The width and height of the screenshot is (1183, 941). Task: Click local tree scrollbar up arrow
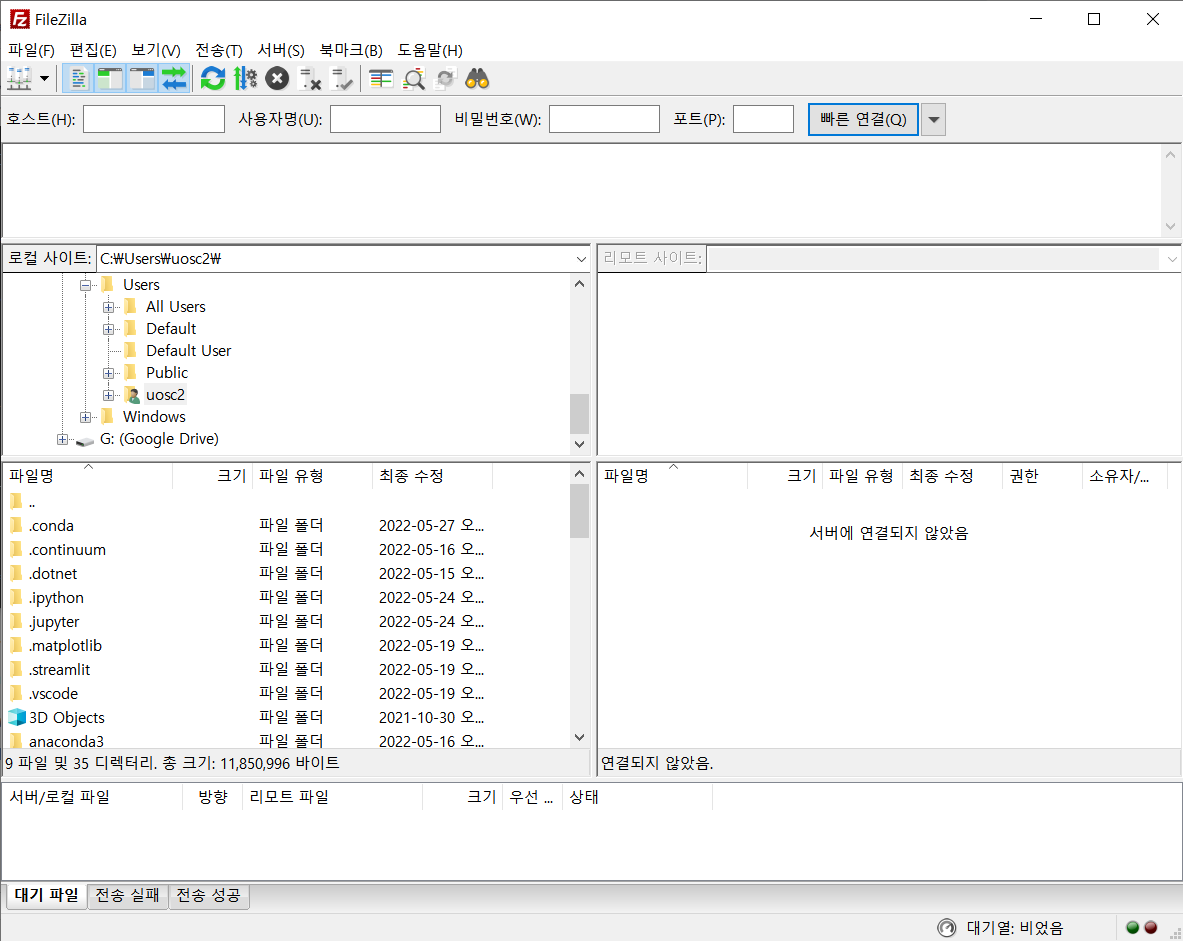point(579,284)
